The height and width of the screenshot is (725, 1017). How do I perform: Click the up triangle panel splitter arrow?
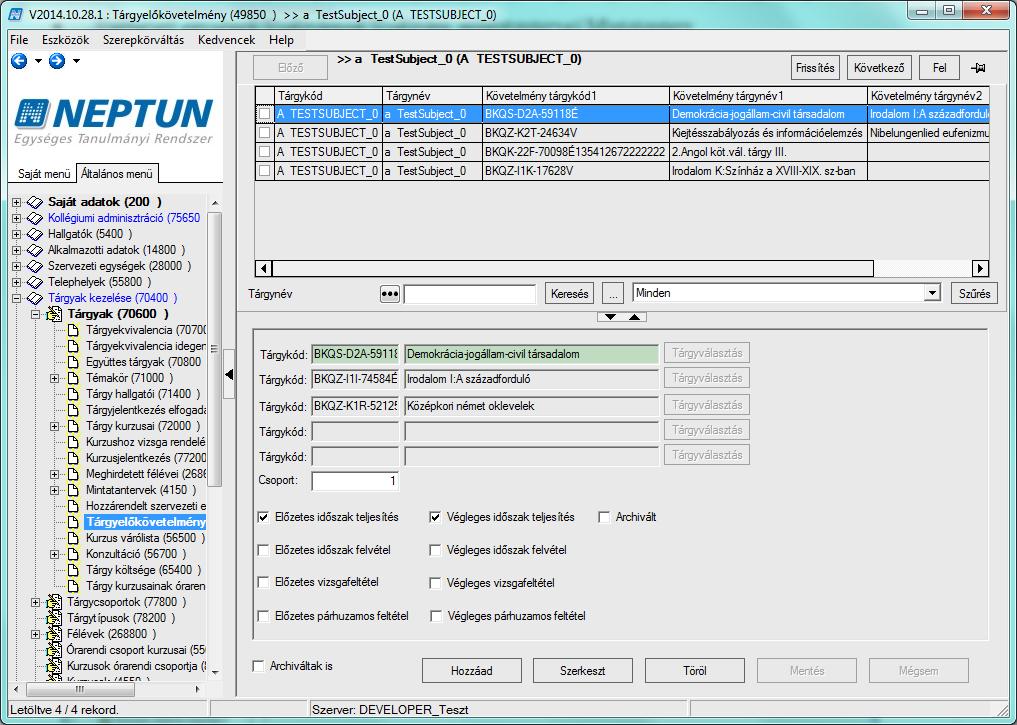[634, 317]
